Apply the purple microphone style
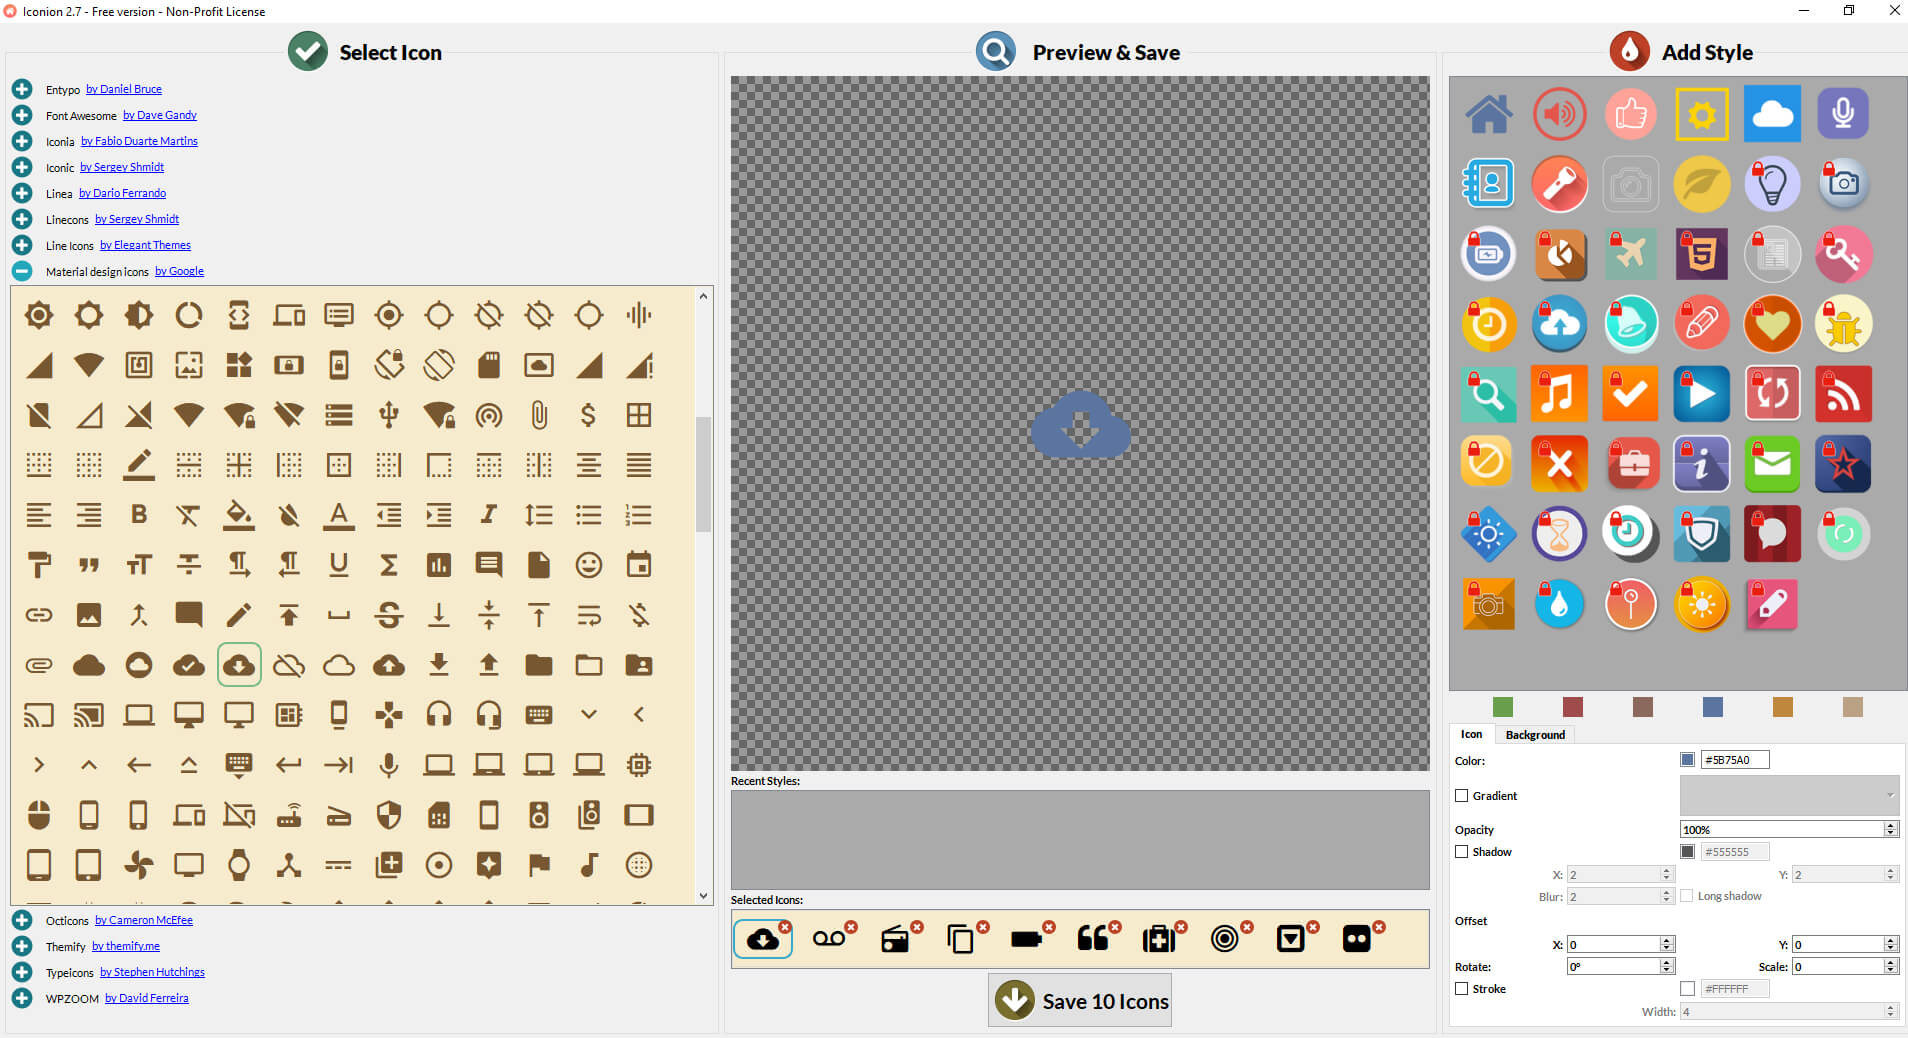Viewport: 1908px width, 1038px height. pos(1843,114)
